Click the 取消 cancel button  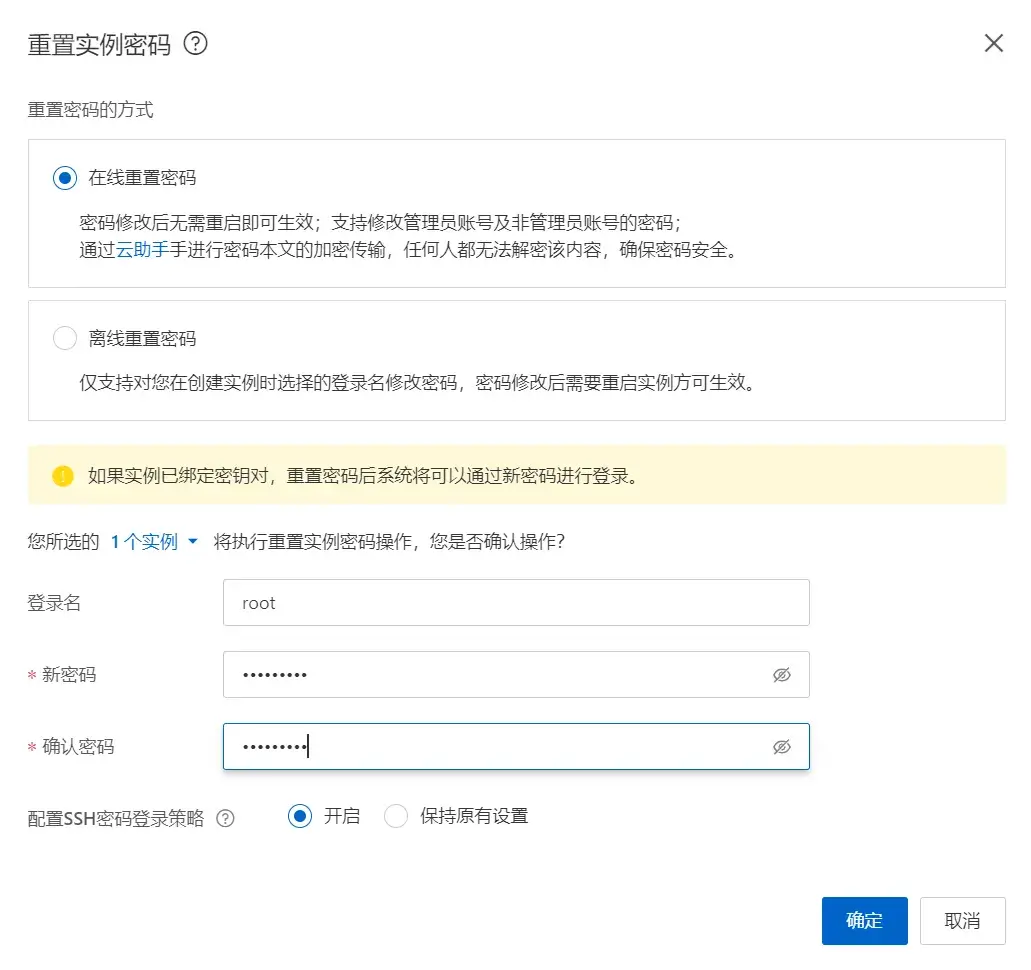pos(963,921)
